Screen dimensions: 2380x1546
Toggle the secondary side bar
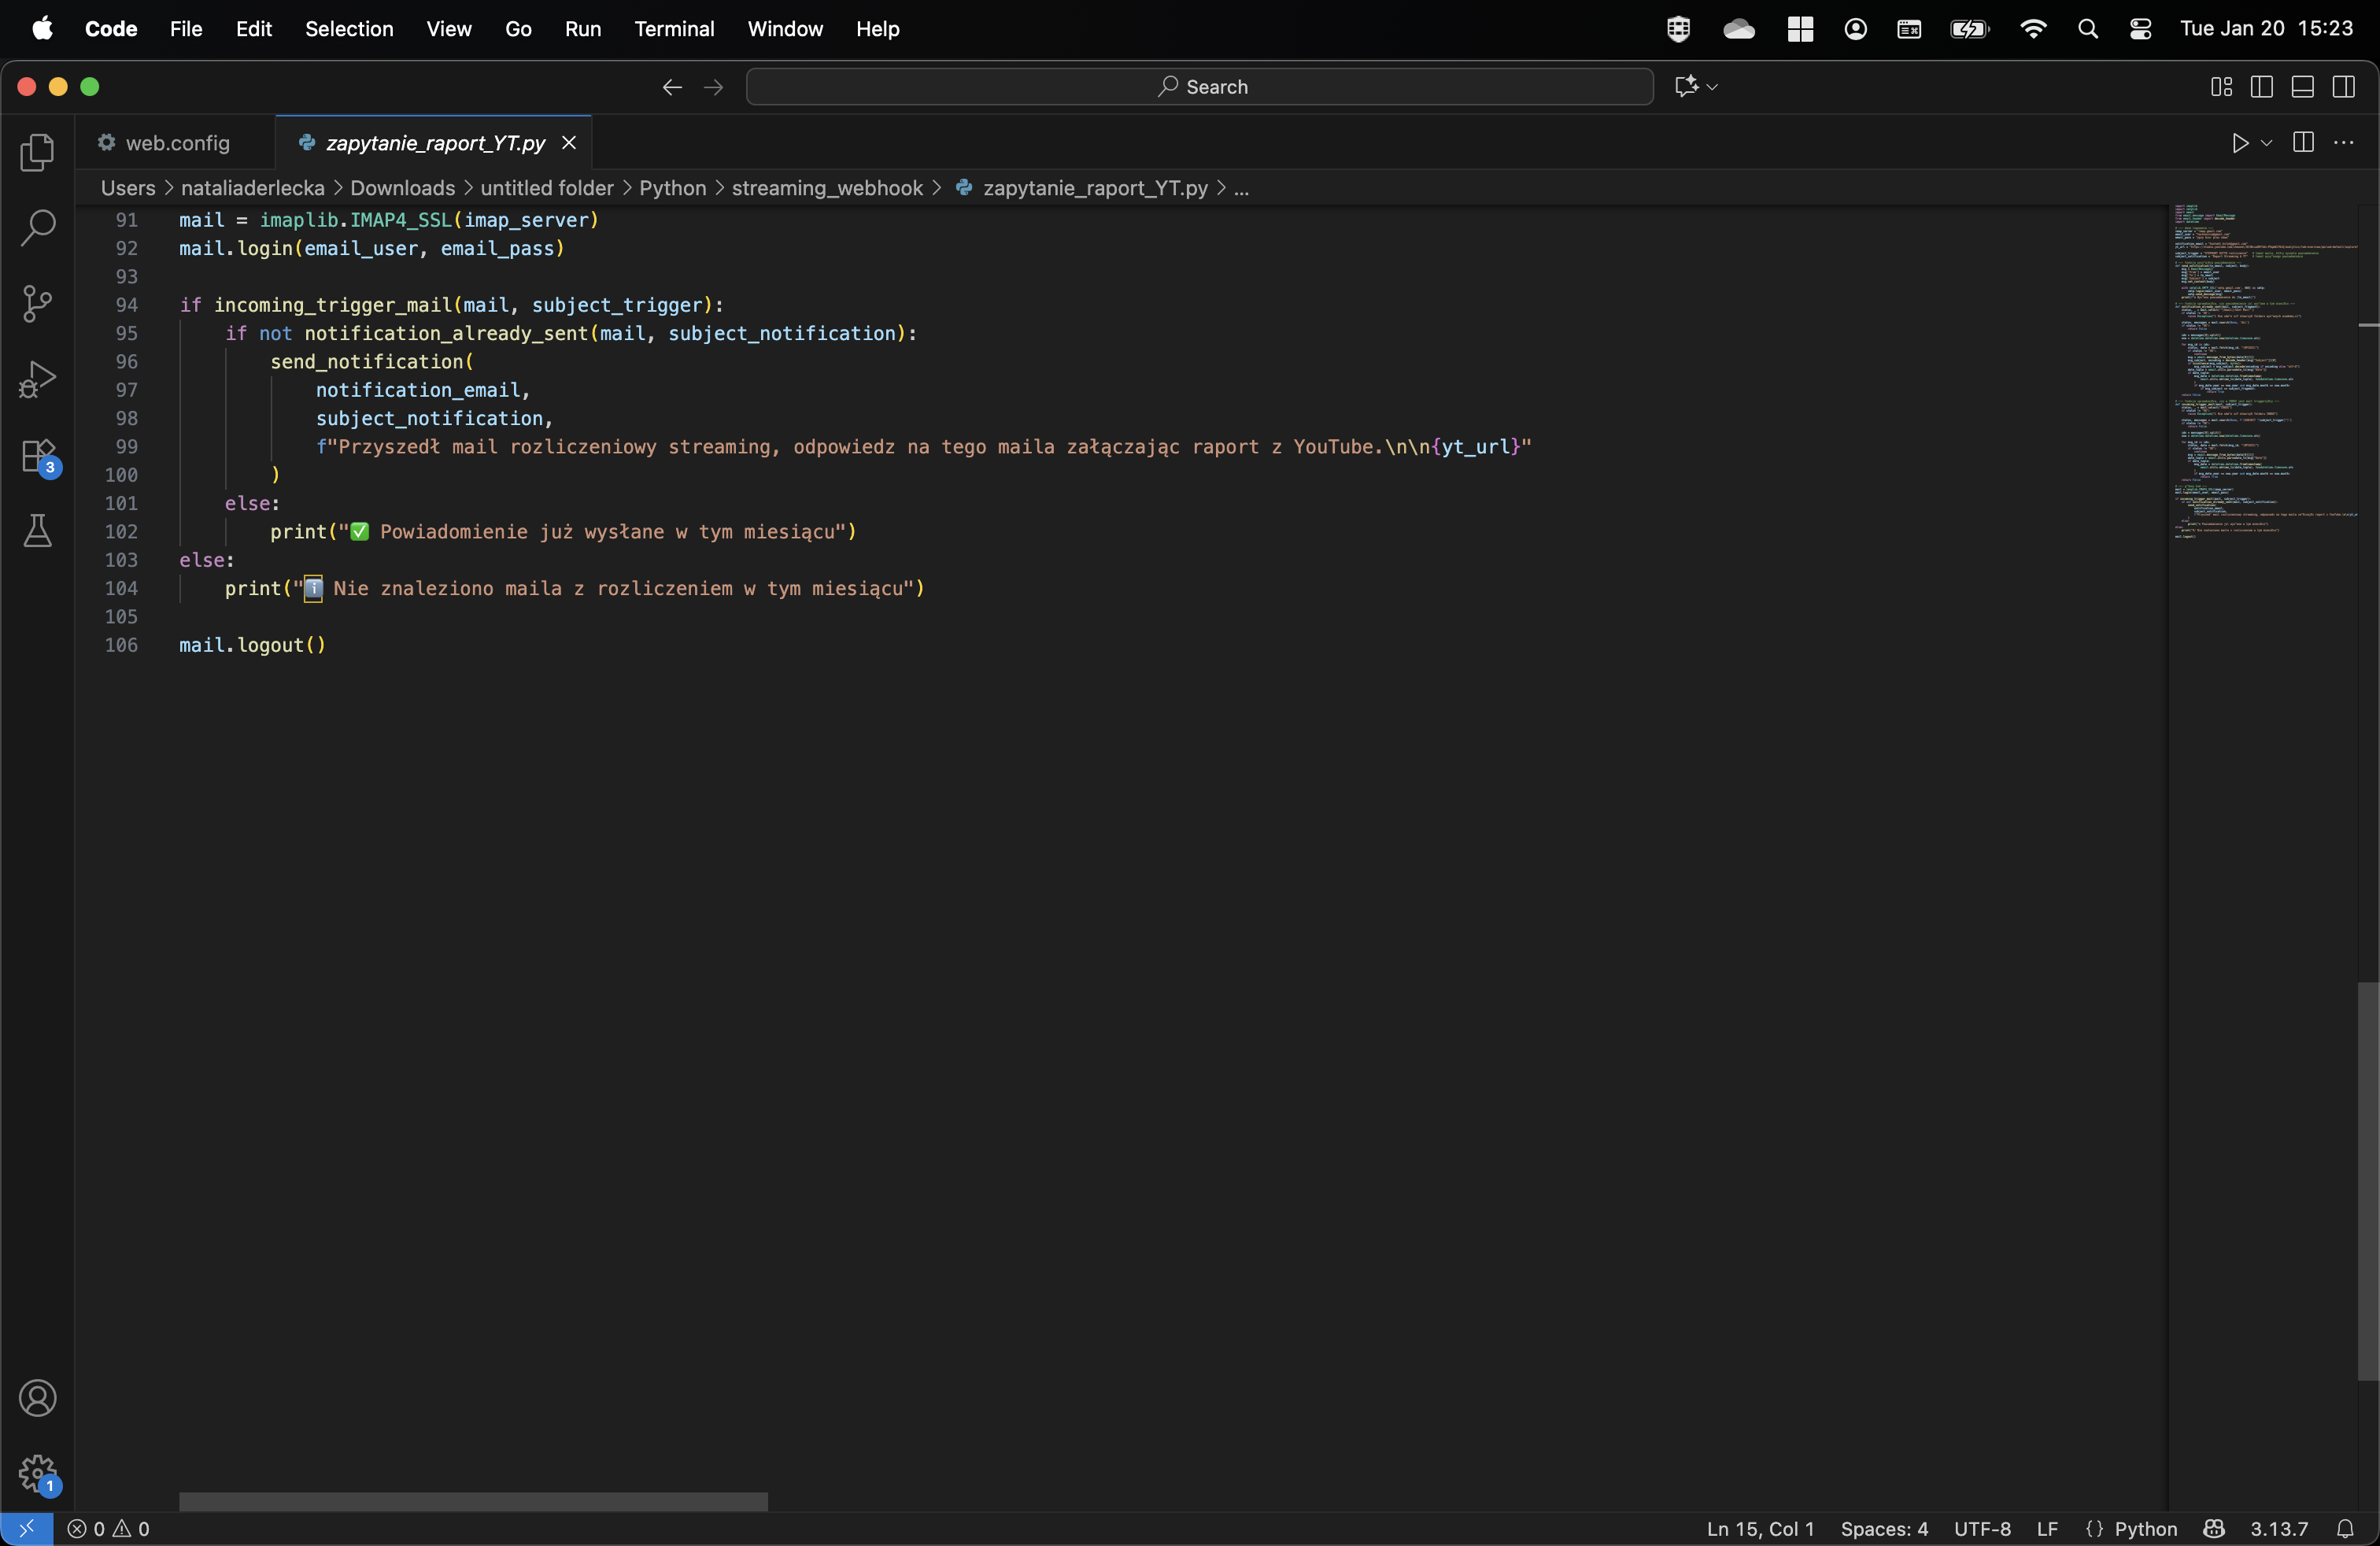click(x=2343, y=87)
